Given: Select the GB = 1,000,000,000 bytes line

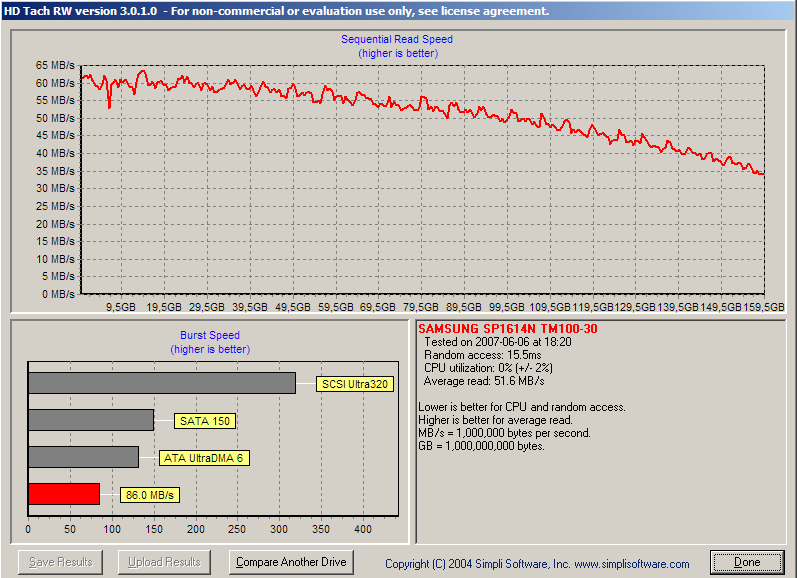Looking at the screenshot, I should [x=481, y=446].
